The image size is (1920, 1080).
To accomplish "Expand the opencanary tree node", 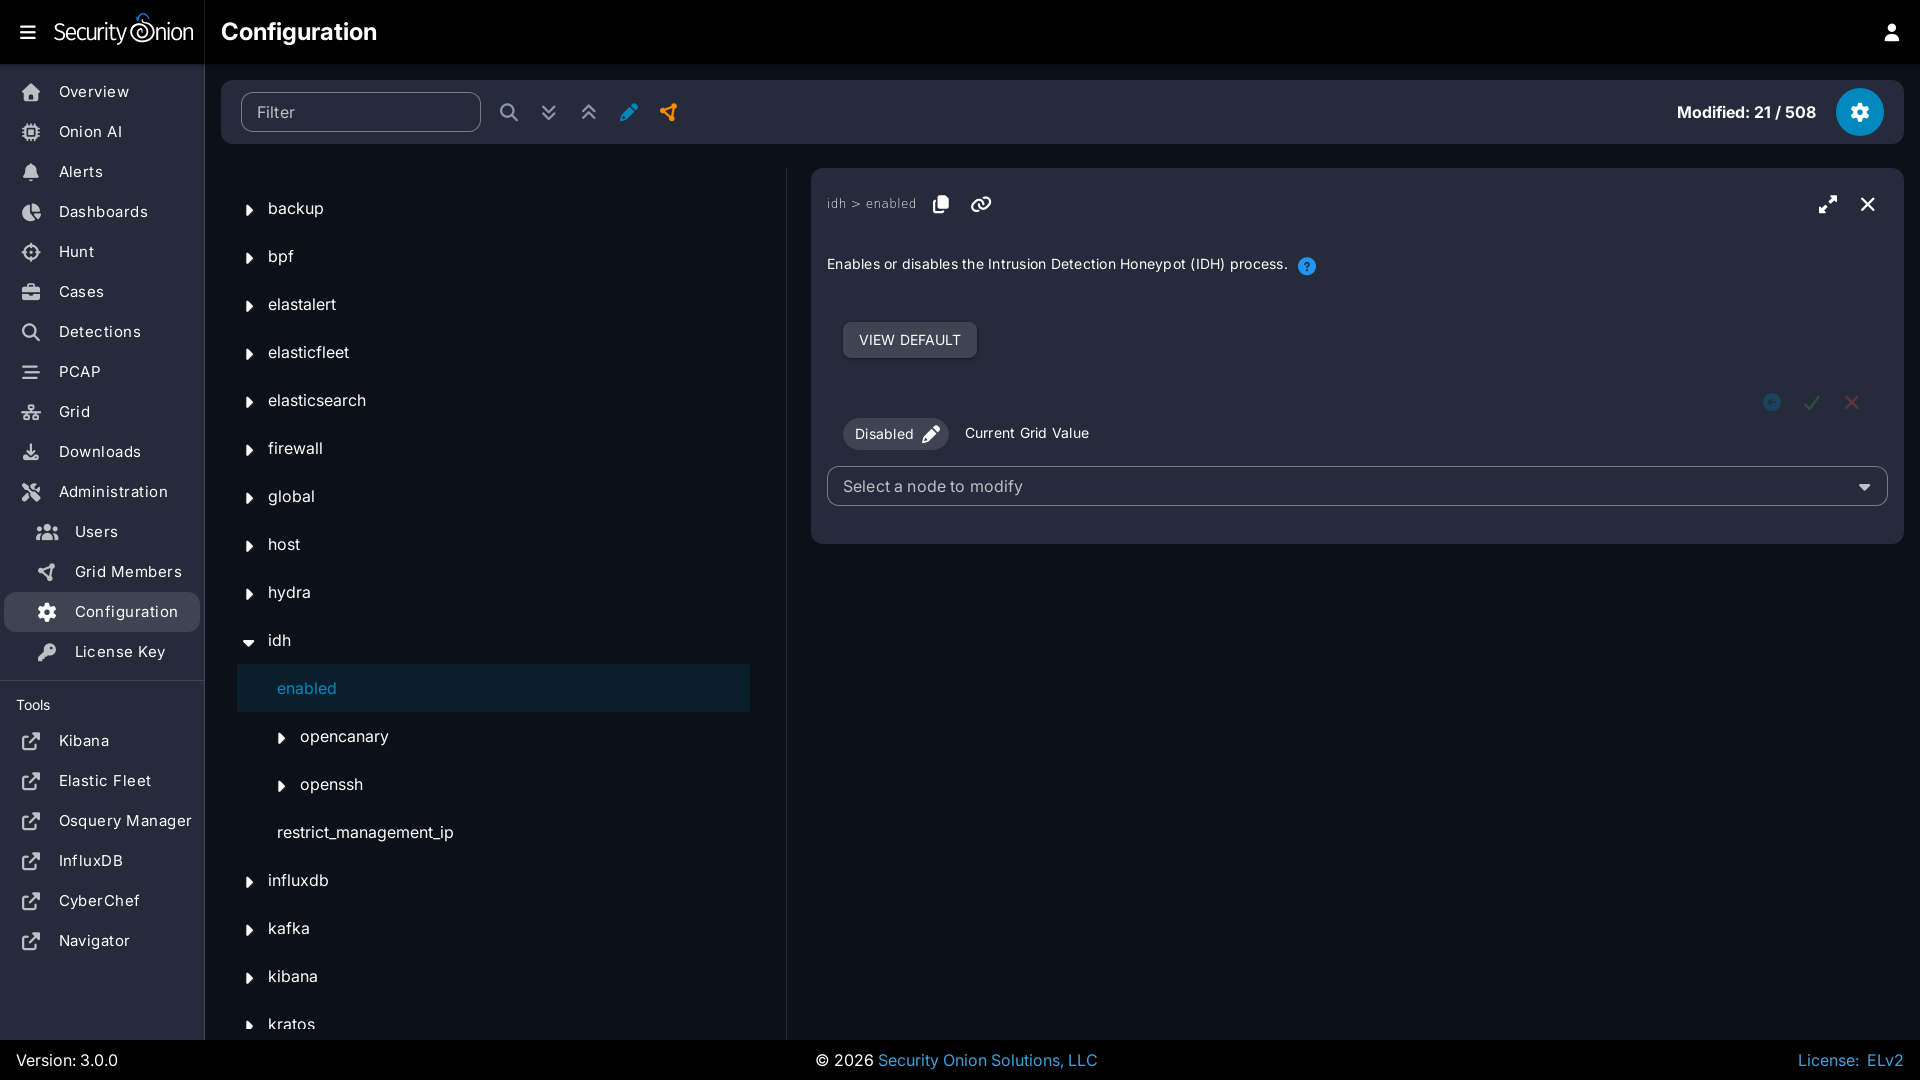I will pyautogui.click(x=281, y=737).
